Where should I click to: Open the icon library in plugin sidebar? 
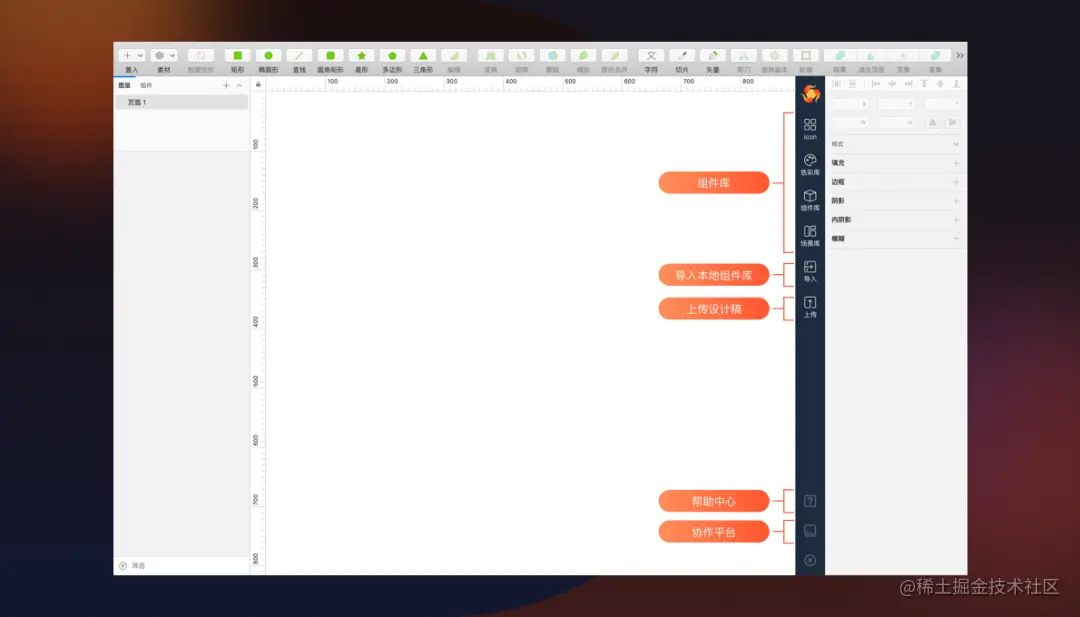[810, 128]
